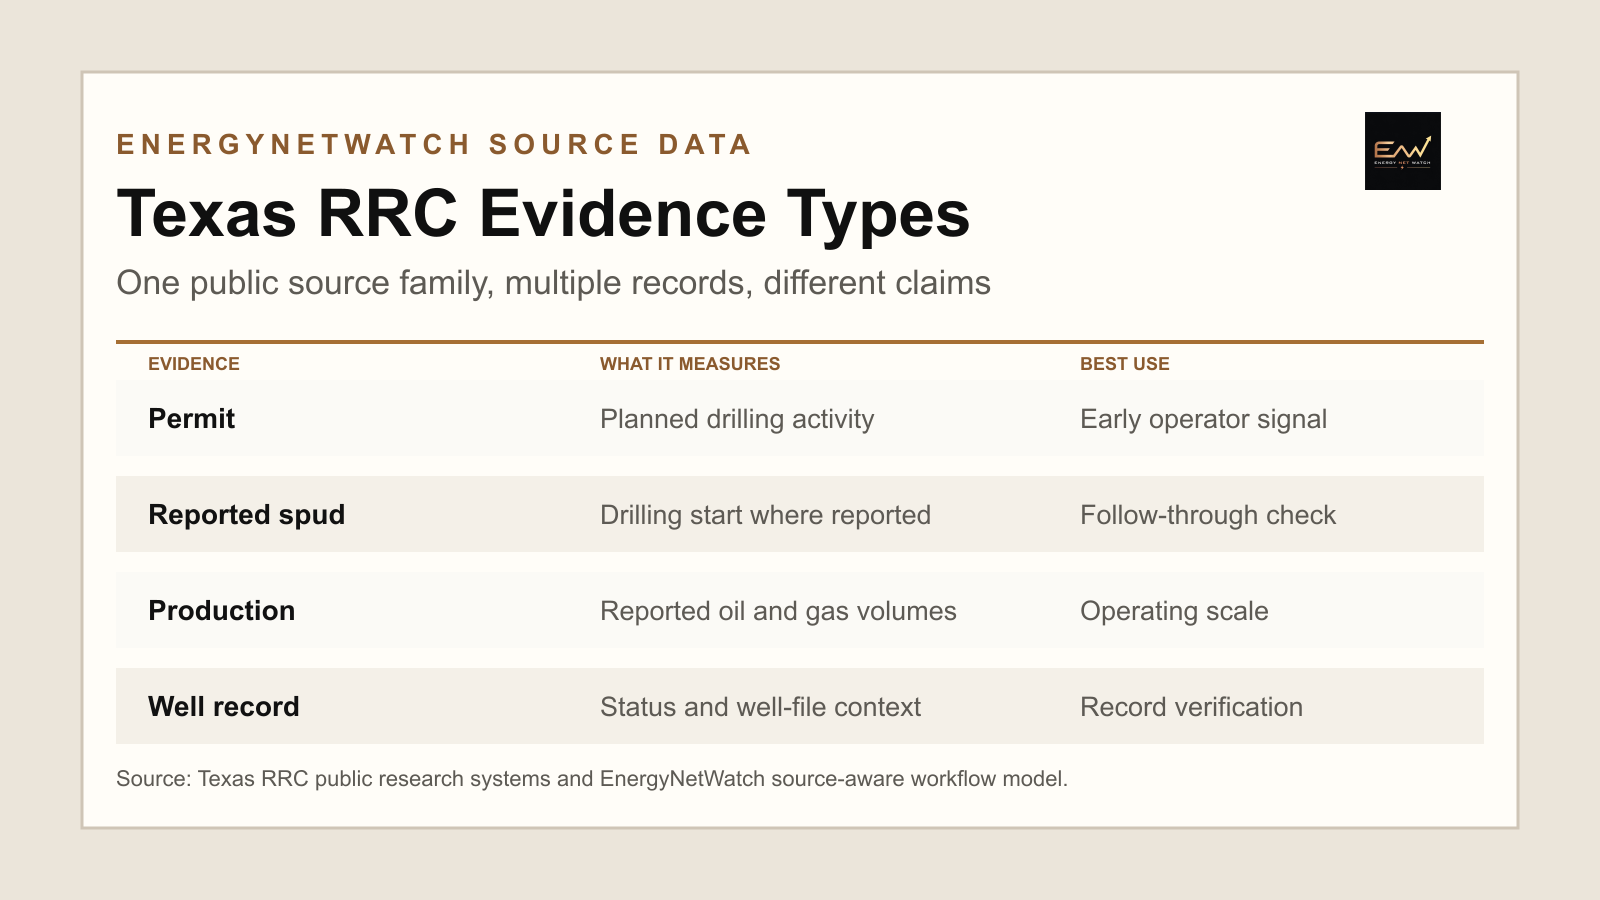The image size is (1600, 900).
Task: Click 'Status and well-file context' cell
Action: [x=760, y=707]
